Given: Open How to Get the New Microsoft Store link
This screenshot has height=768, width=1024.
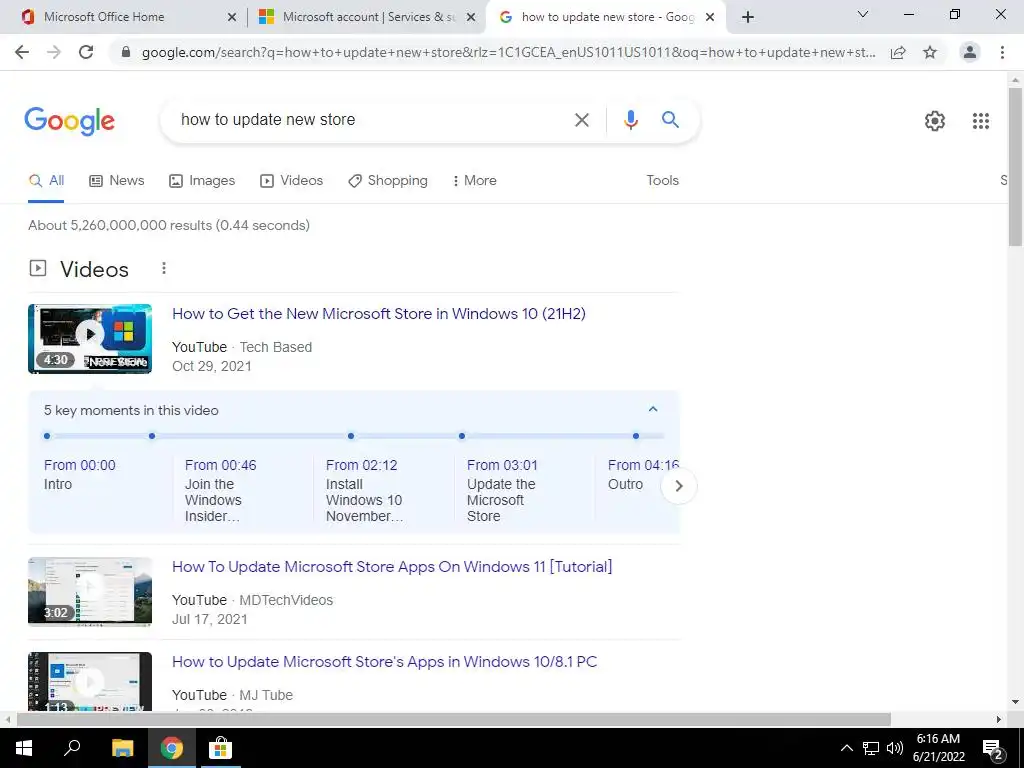Looking at the screenshot, I should [379, 314].
